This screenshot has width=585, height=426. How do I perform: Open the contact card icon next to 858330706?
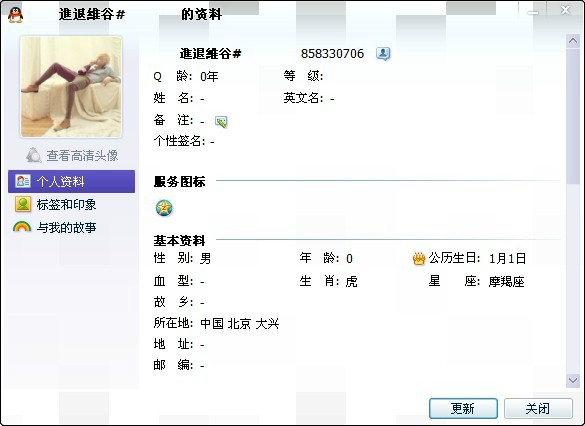[x=383, y=54]
